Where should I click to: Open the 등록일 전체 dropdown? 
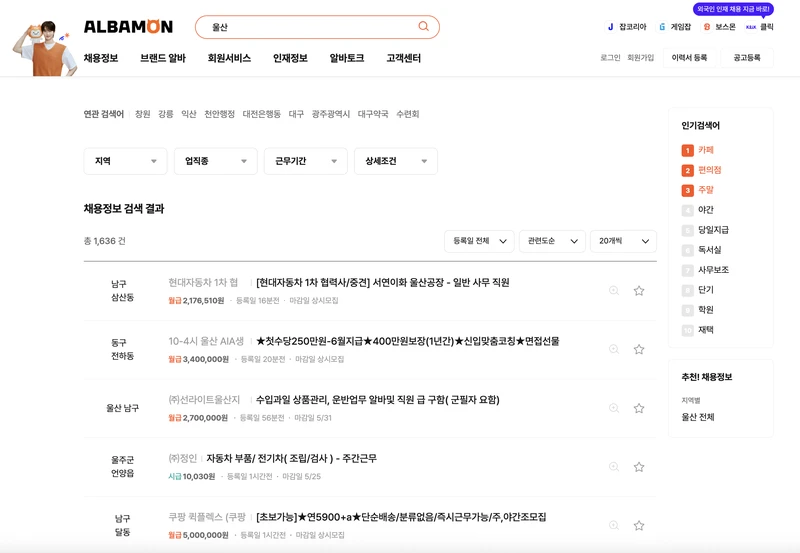click(479, 241)
